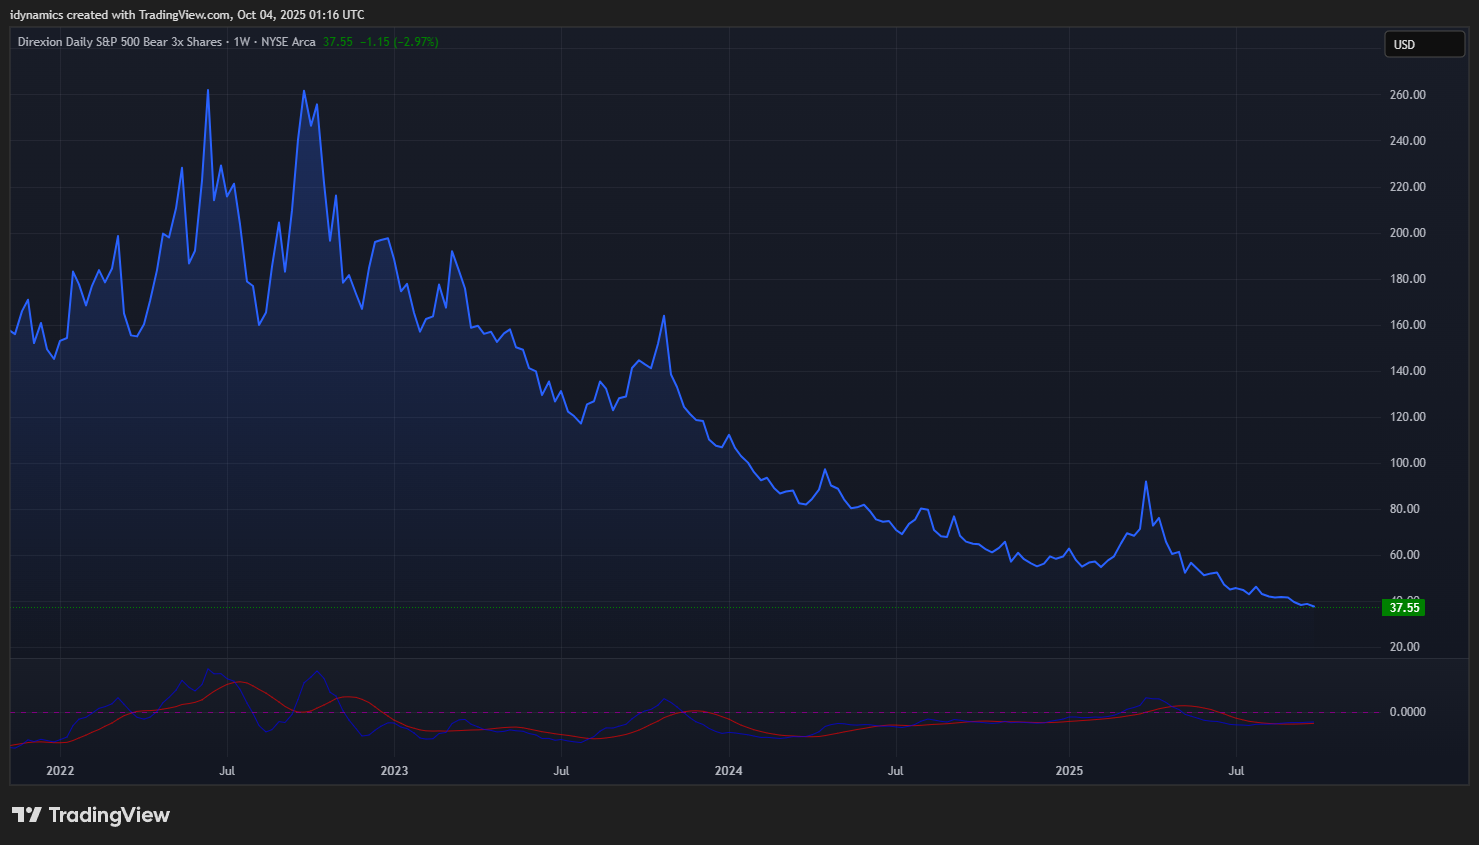Click the green 37.55 current price tag

tap(1403, 607)
